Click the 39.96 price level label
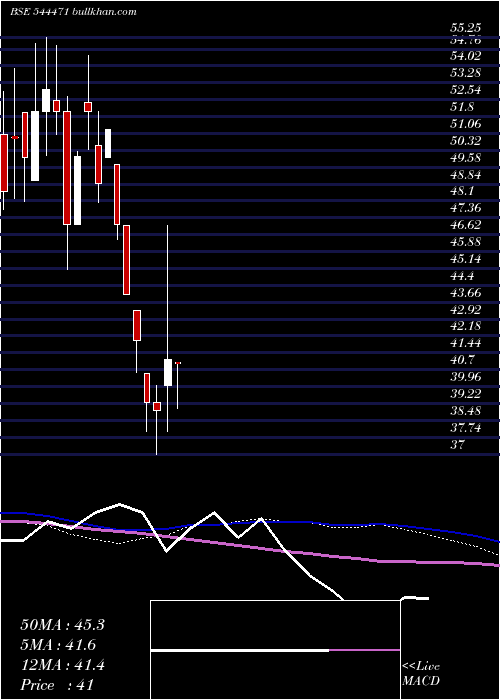Image resolution: width=500 pixels, height=700 pixels. 466,377
